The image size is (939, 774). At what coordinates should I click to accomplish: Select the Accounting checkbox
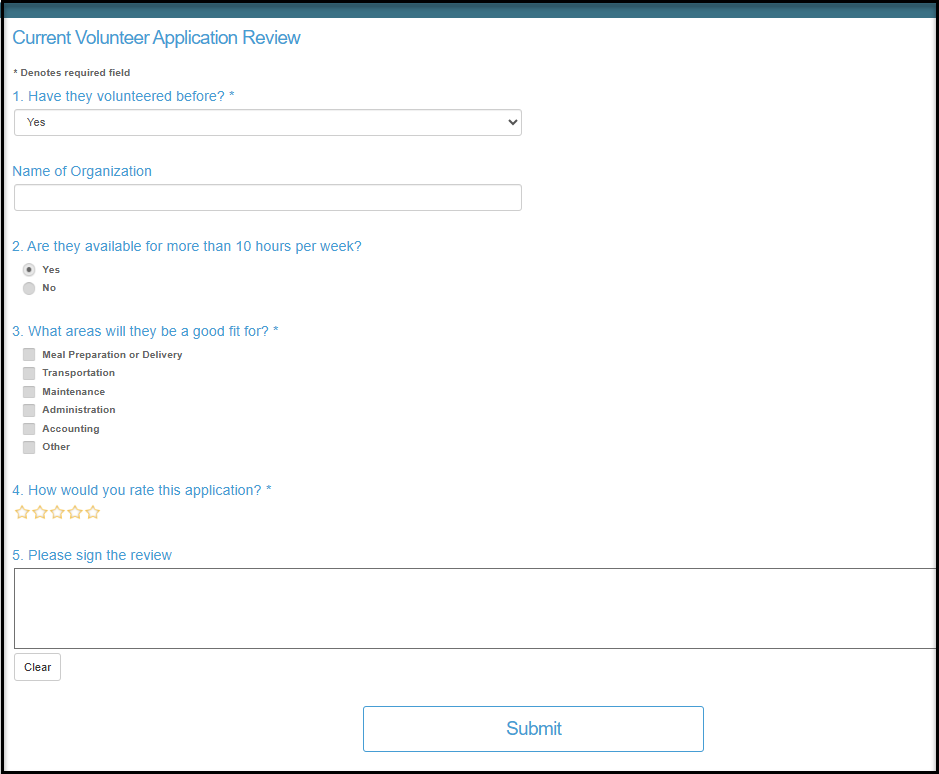tap(29, 429)
